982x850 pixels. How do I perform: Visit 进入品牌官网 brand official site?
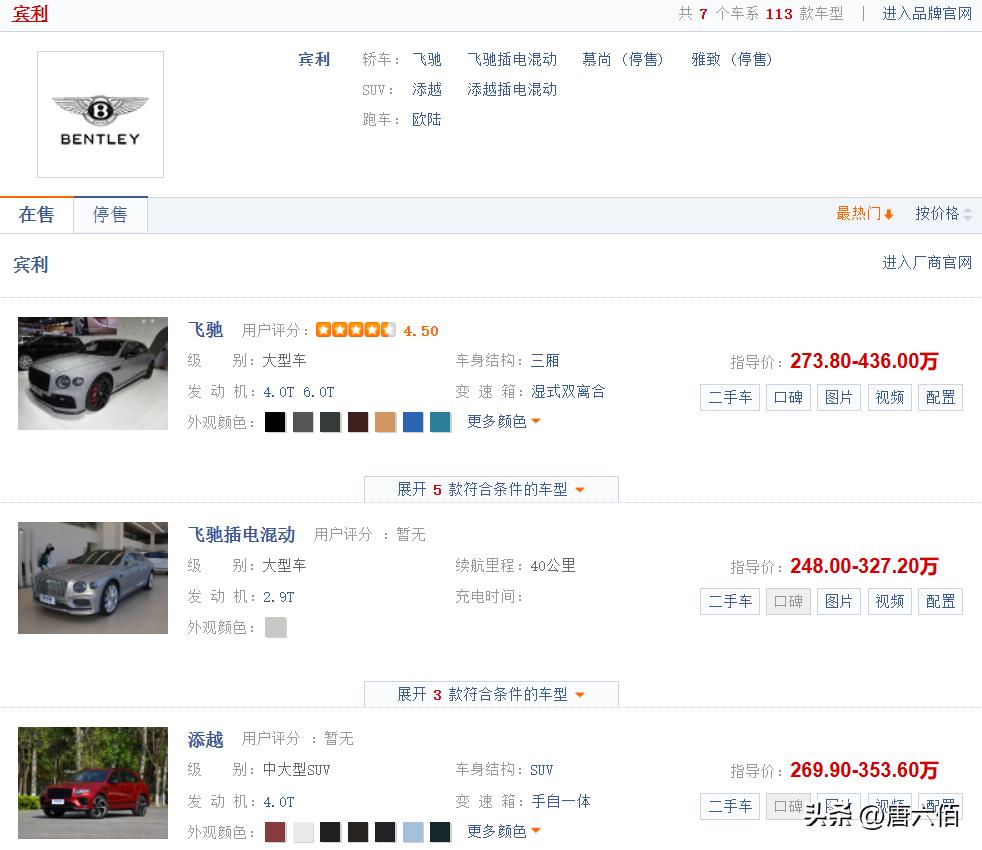(926, 13)
